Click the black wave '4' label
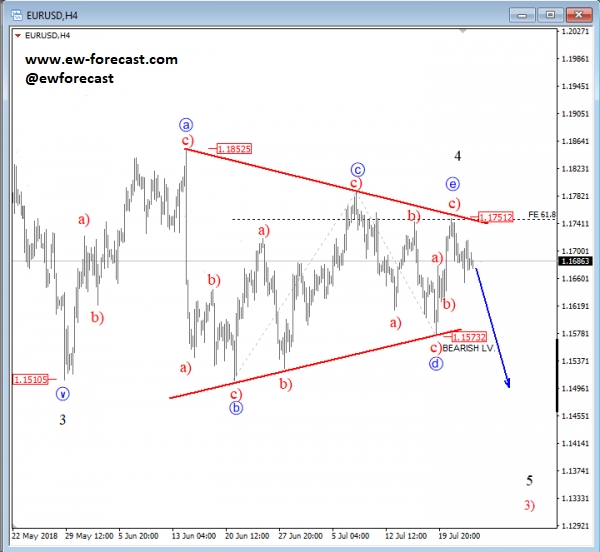The image size is (600, 552). click(458, 156)
